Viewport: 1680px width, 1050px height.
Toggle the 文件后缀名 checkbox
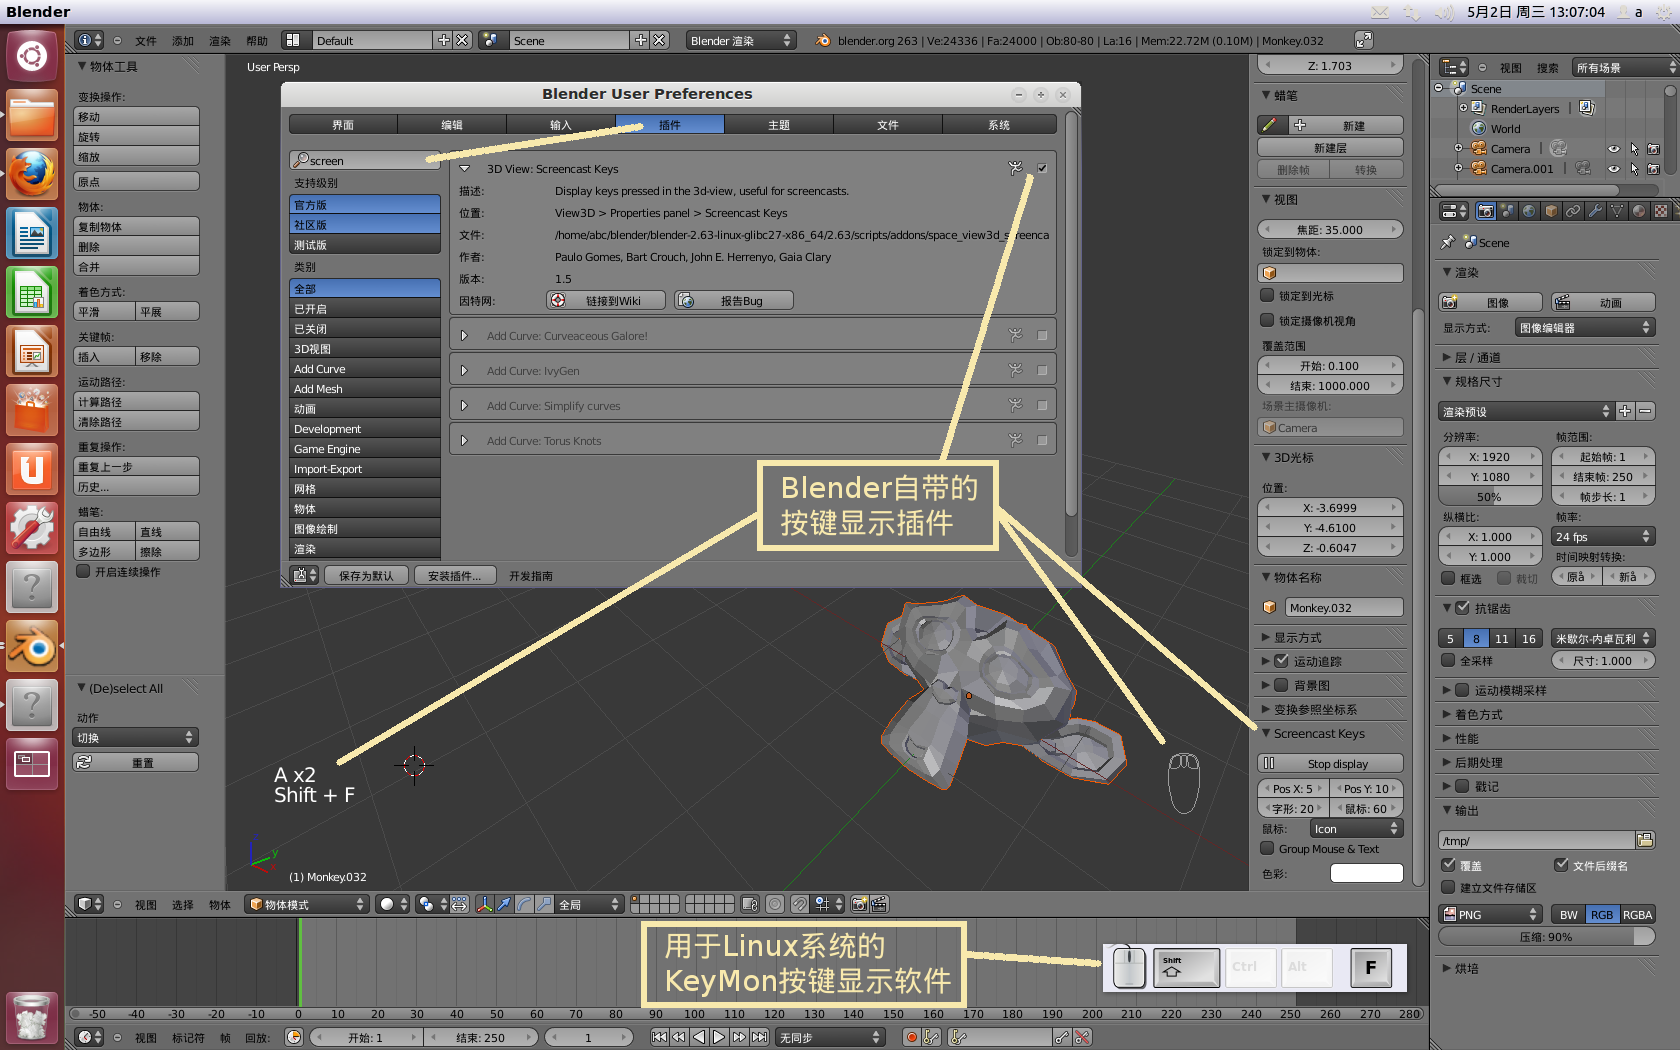pyautogui.click(x=1561, y=864)
